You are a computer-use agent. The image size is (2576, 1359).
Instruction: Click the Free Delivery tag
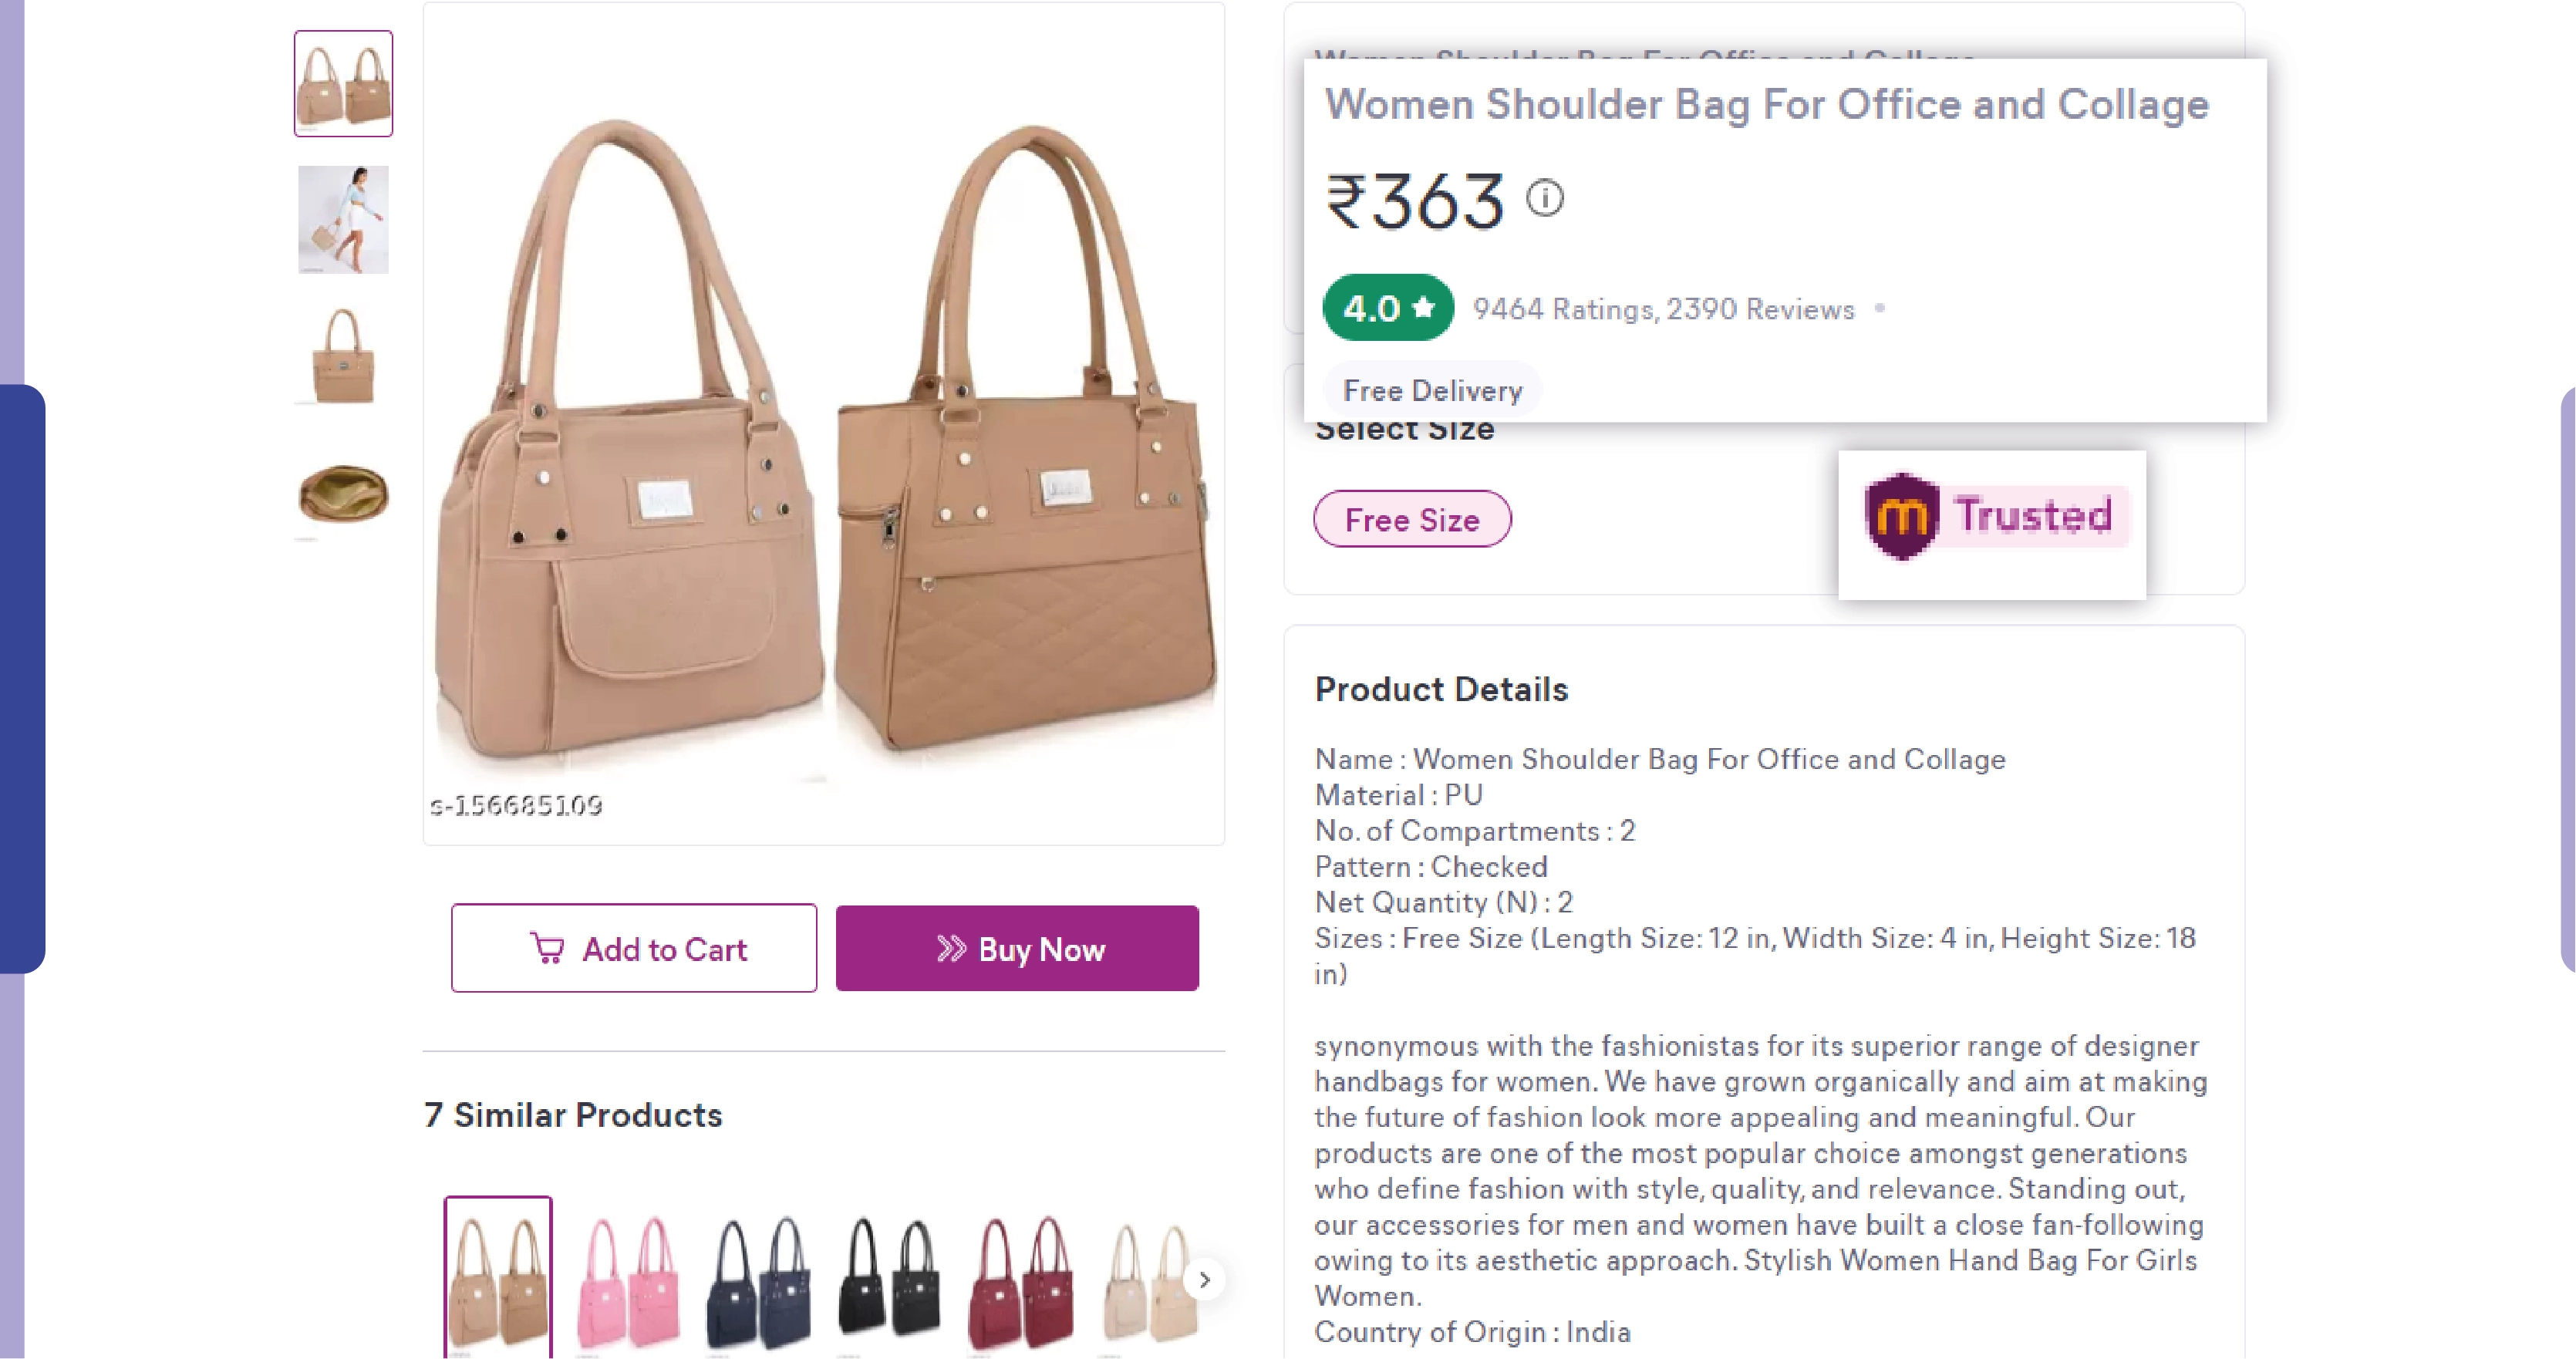pyautogui.click(x=1432, y=390)
